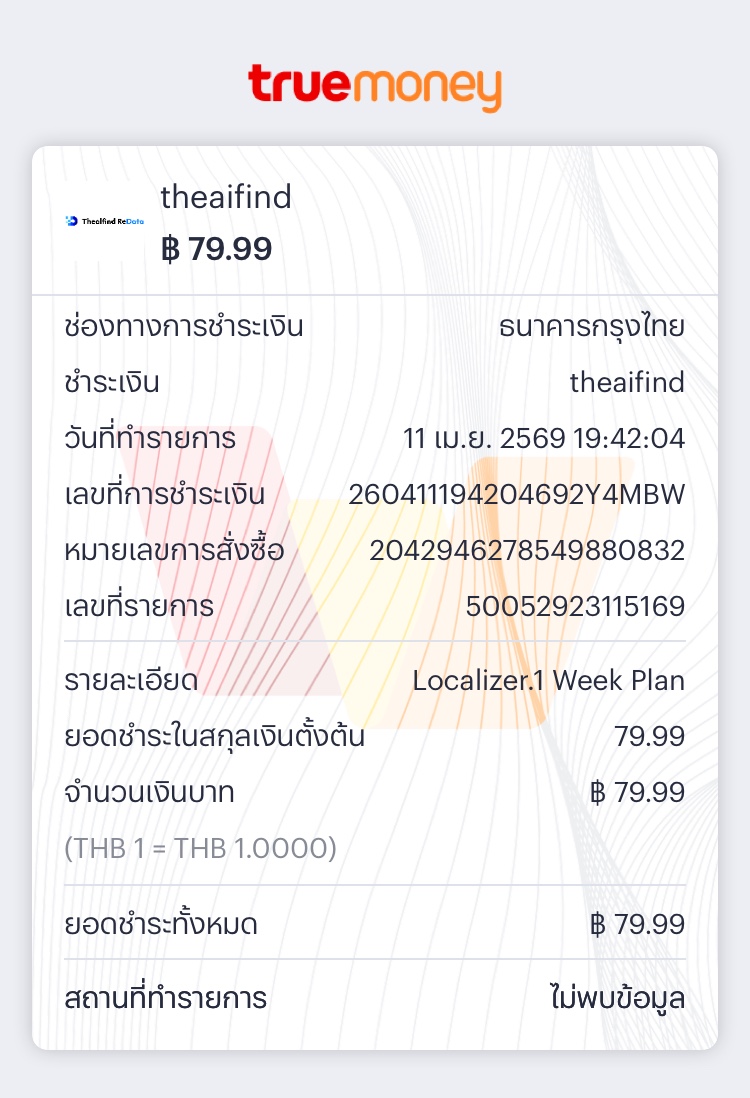Tap the รายละเอียด label
The height and width of the screenshot is (1098, 750).
(132, 681)
